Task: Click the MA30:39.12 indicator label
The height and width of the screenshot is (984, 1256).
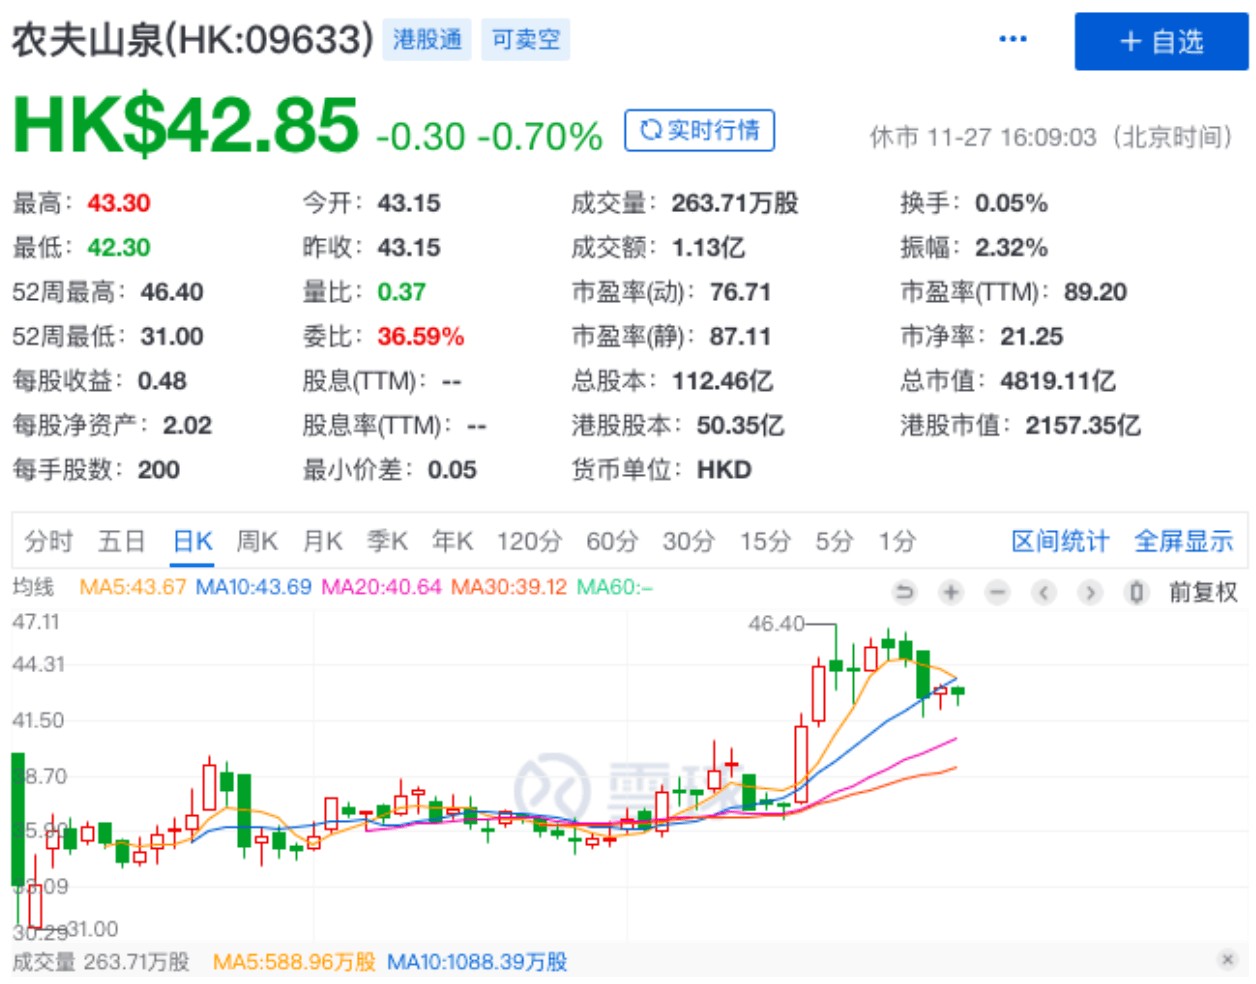Action: (509, 587)
